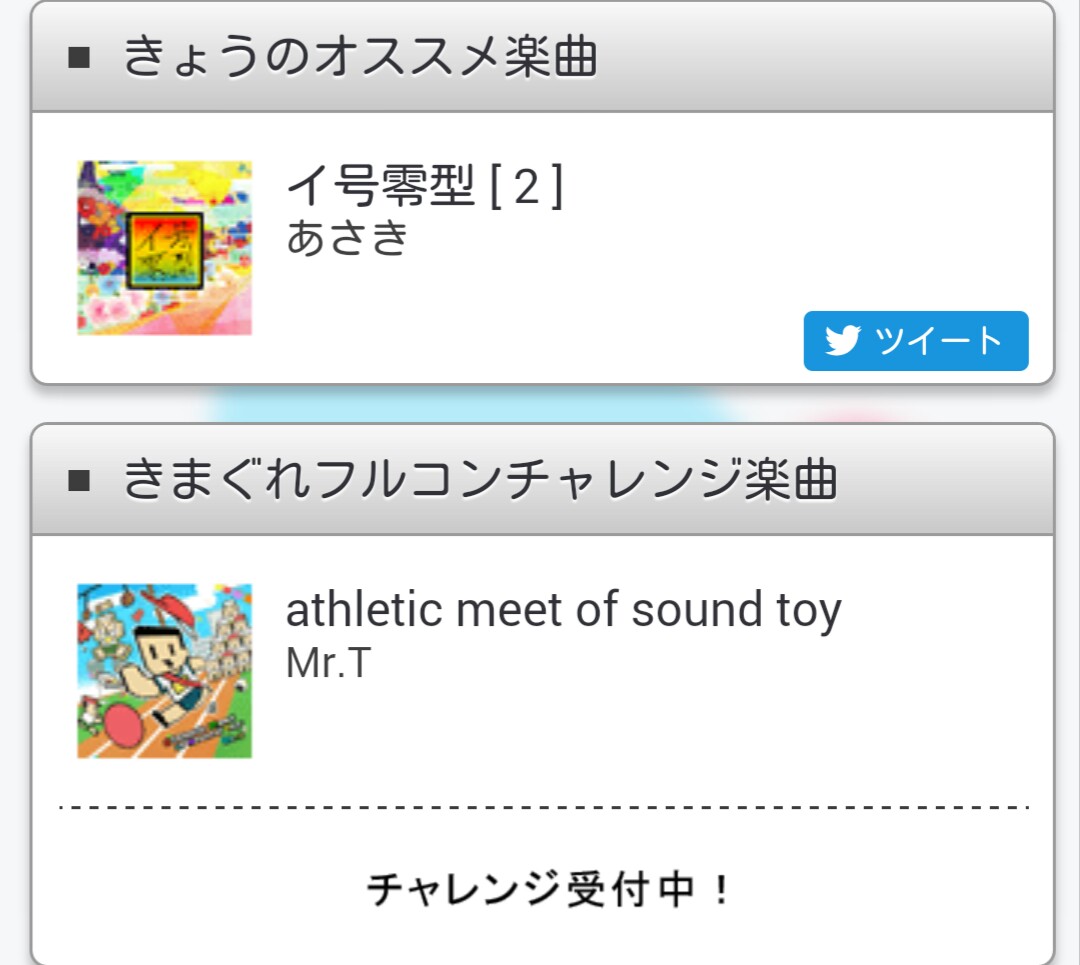Tap the kanji label centered on イ号零型 jacket
1080x965 pixels.
pos(164,249)
